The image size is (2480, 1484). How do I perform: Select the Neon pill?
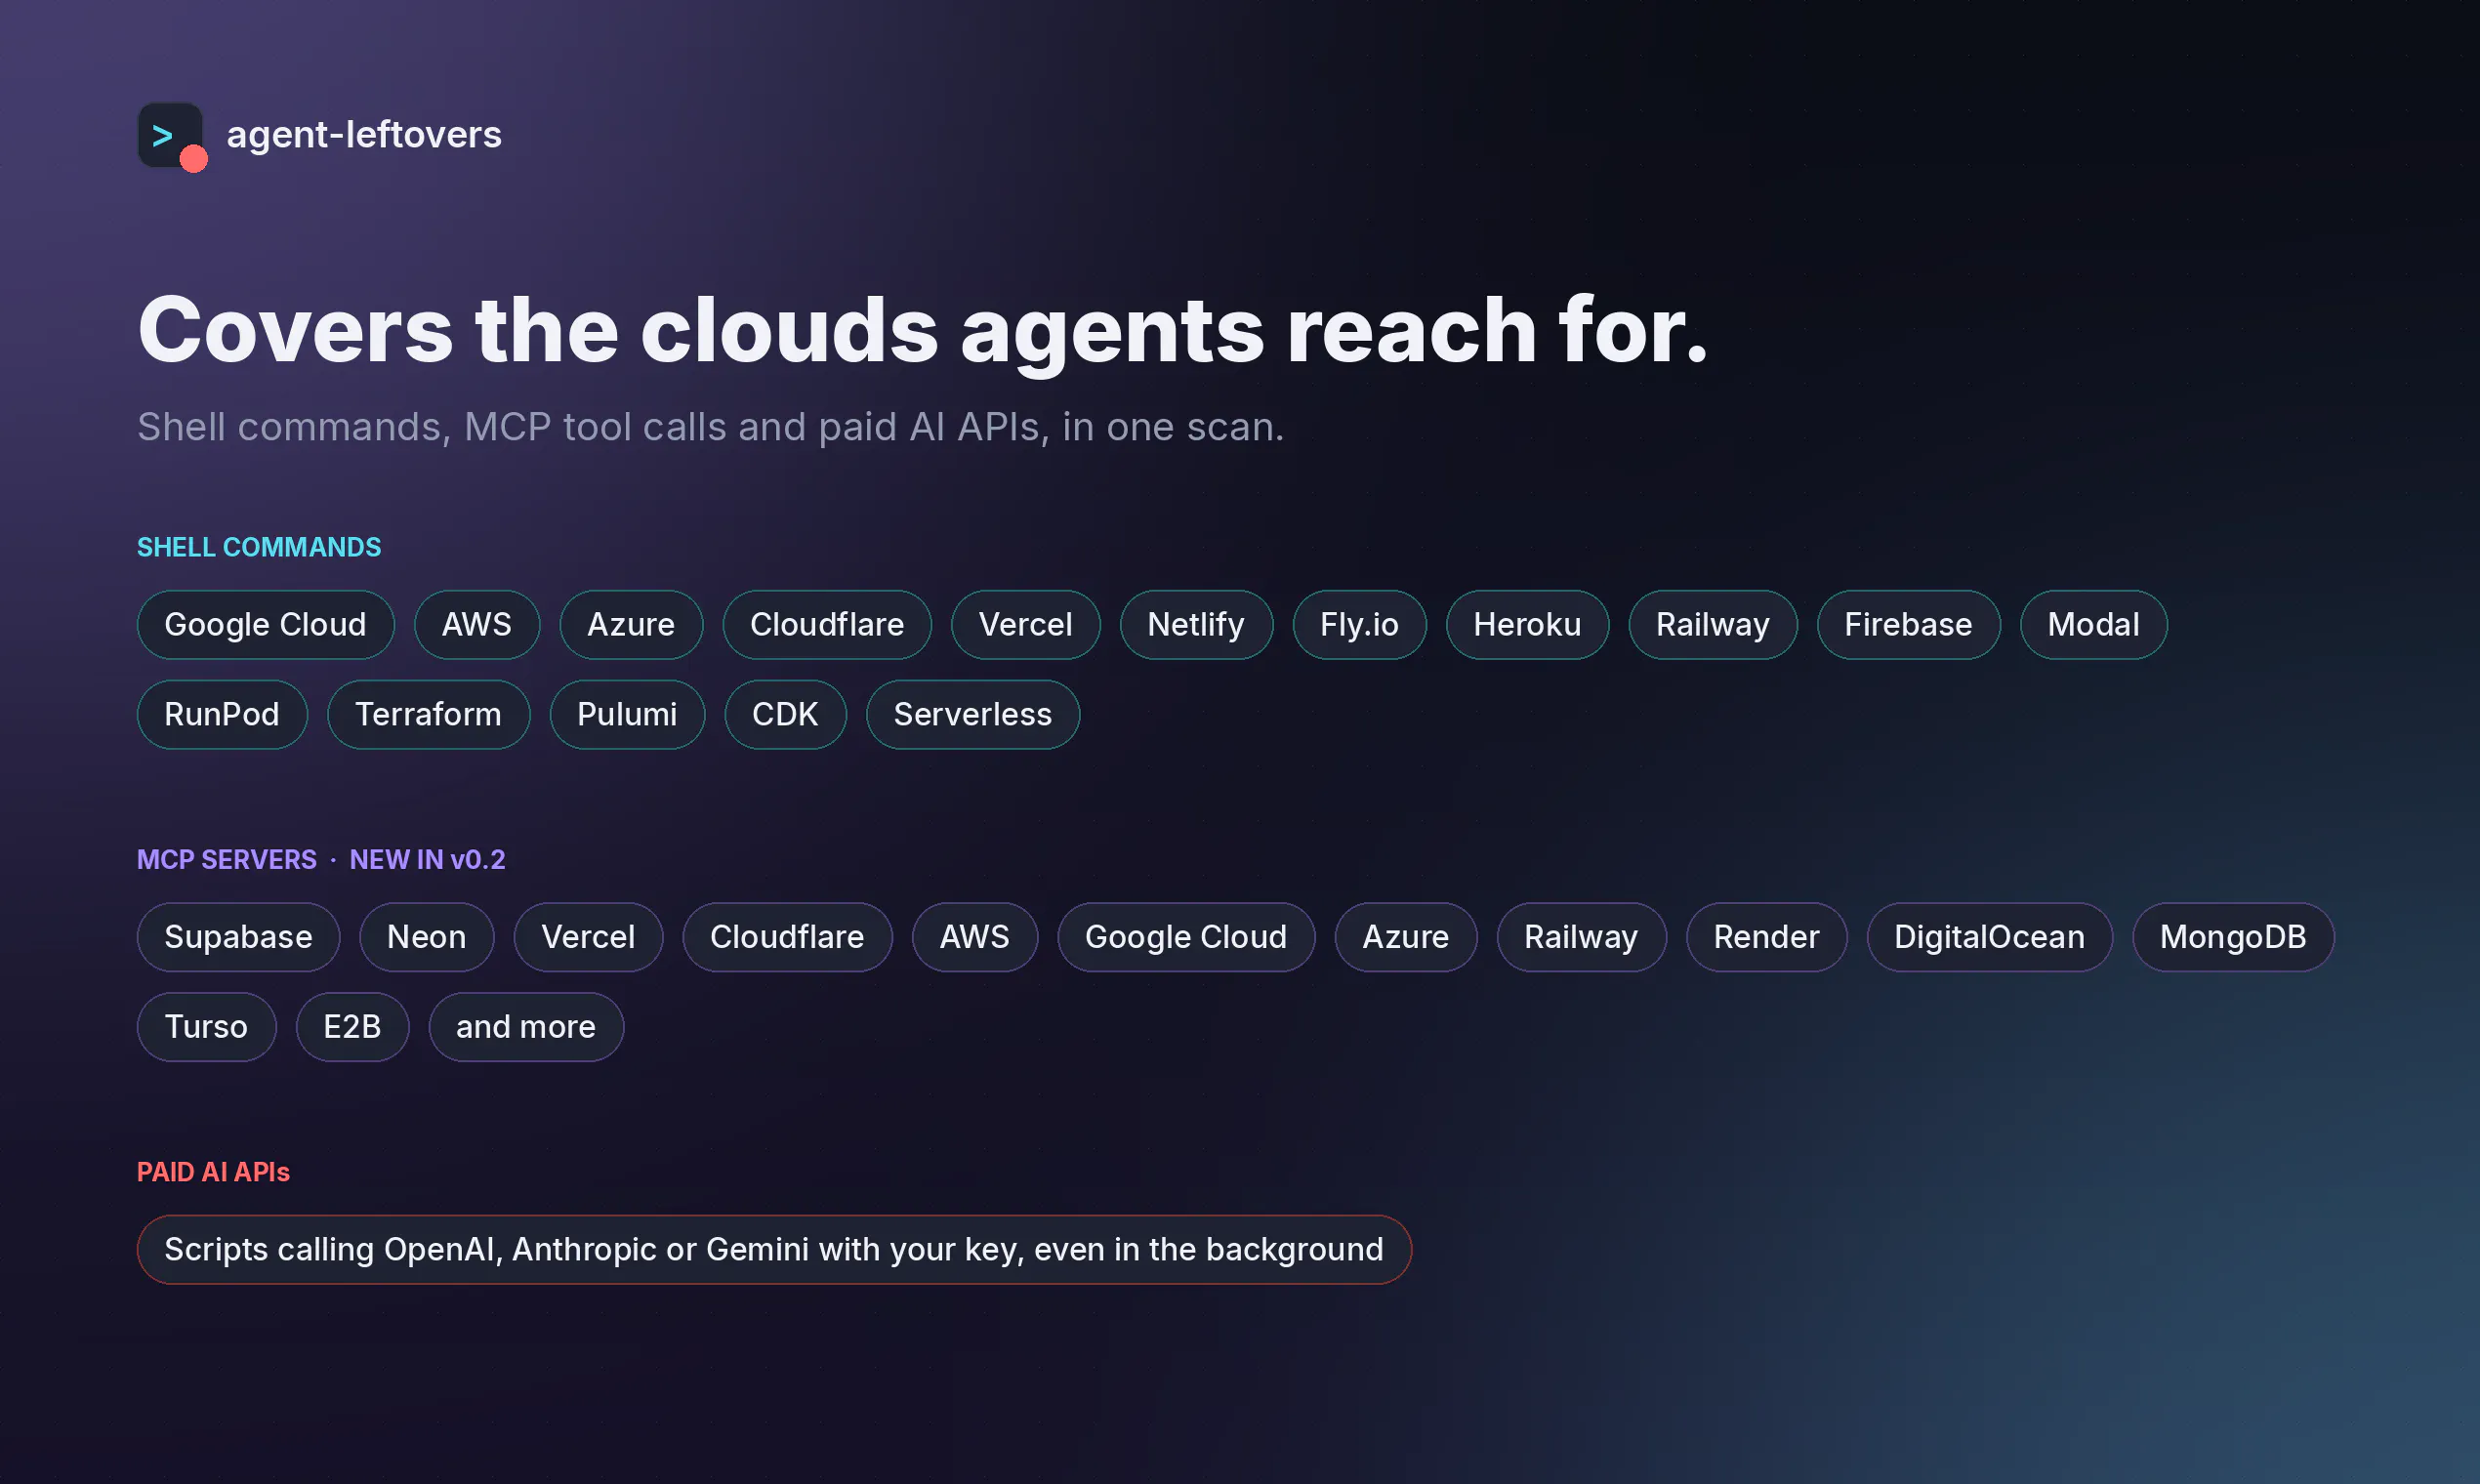coord(427,937)
